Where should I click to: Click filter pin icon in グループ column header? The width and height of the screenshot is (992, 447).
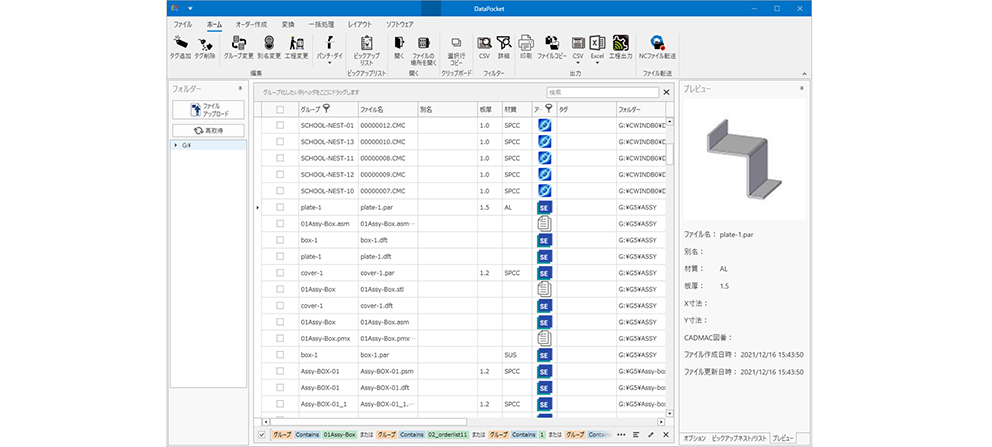click(326, 109)
